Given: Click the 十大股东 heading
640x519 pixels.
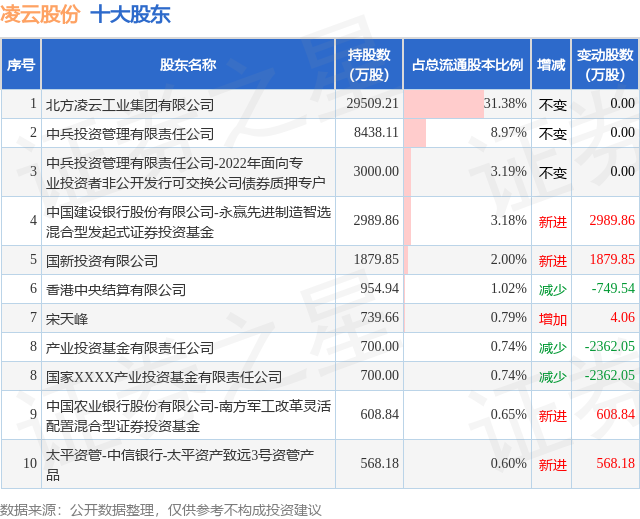Looking at the screenshot, I should tap(130, 15).
